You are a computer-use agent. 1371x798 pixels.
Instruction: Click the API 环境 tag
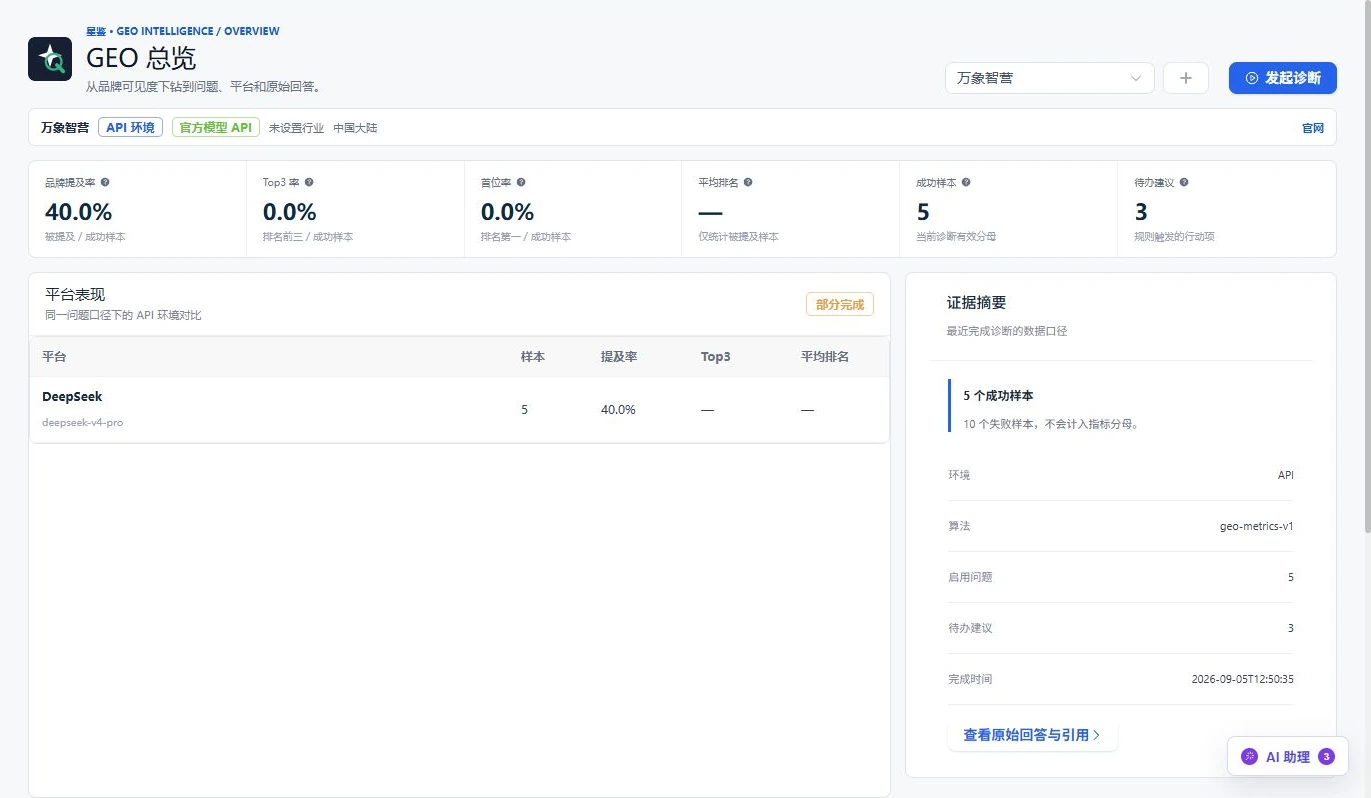tap(130, 128)
